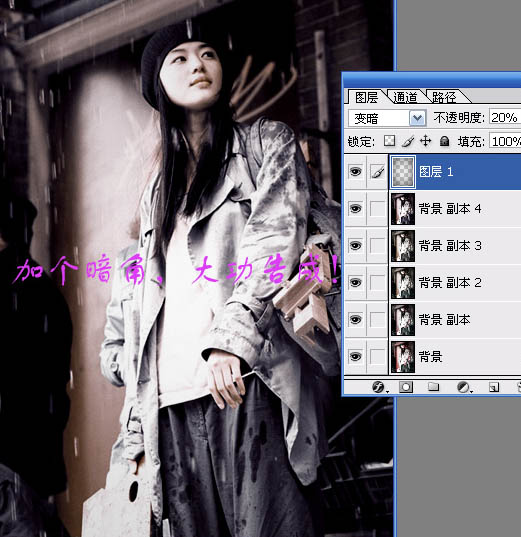The height and width of the screenshot is (537, 521).
Task: Click the lock position move icon
Action: [x=425, y=140]
